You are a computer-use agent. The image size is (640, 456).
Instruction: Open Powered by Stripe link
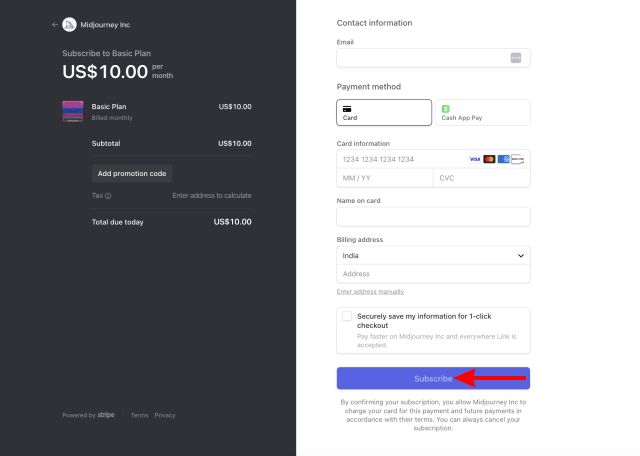click(88, 415)
